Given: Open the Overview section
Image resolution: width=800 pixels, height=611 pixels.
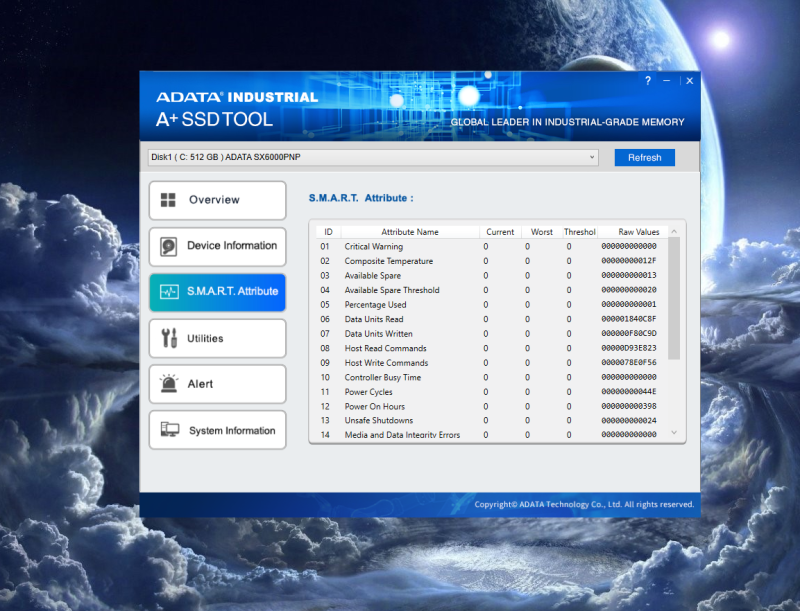Looking at the screenshot, I should tap(217, 200).
